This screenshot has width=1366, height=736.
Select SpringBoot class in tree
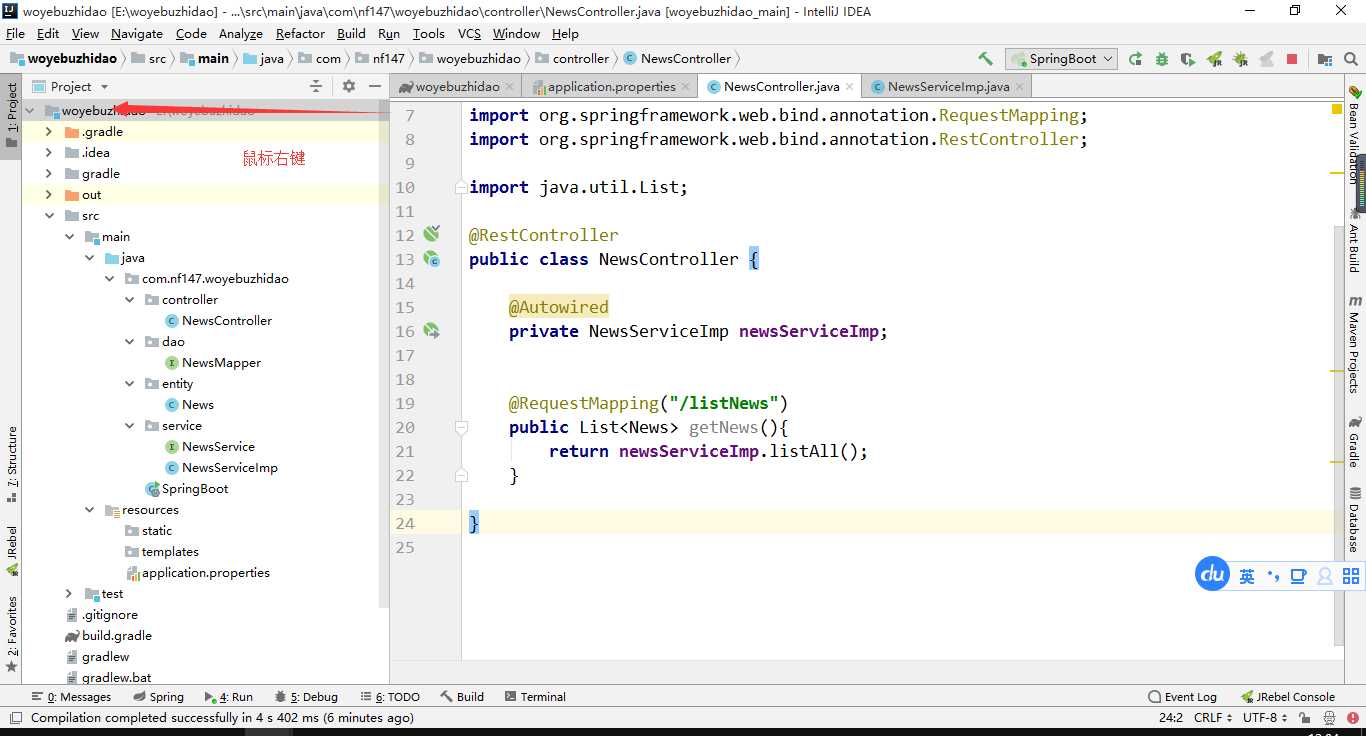point(187,489)
